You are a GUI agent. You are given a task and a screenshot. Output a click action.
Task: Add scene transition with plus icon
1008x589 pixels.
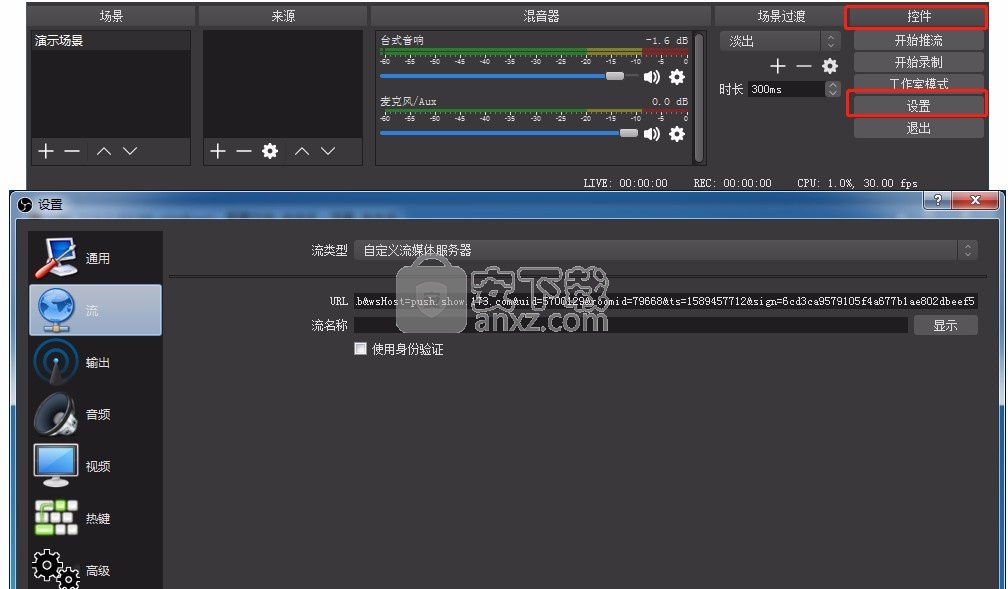pos(778,66)
